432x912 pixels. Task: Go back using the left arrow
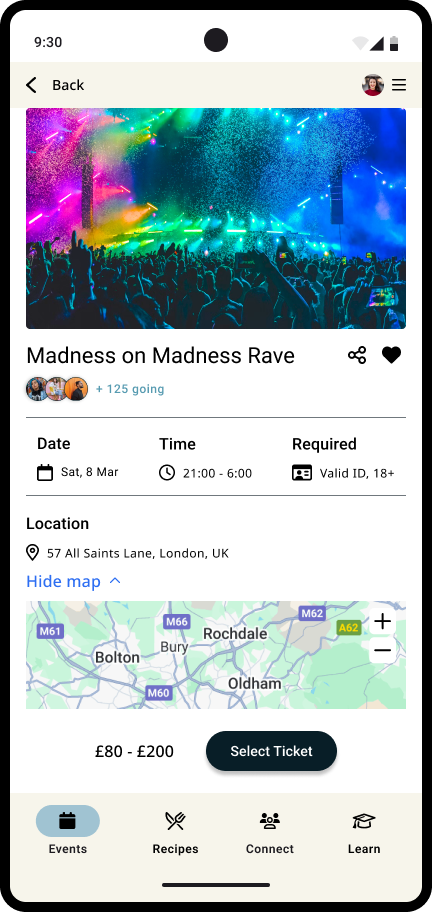[x=31, y=85]
